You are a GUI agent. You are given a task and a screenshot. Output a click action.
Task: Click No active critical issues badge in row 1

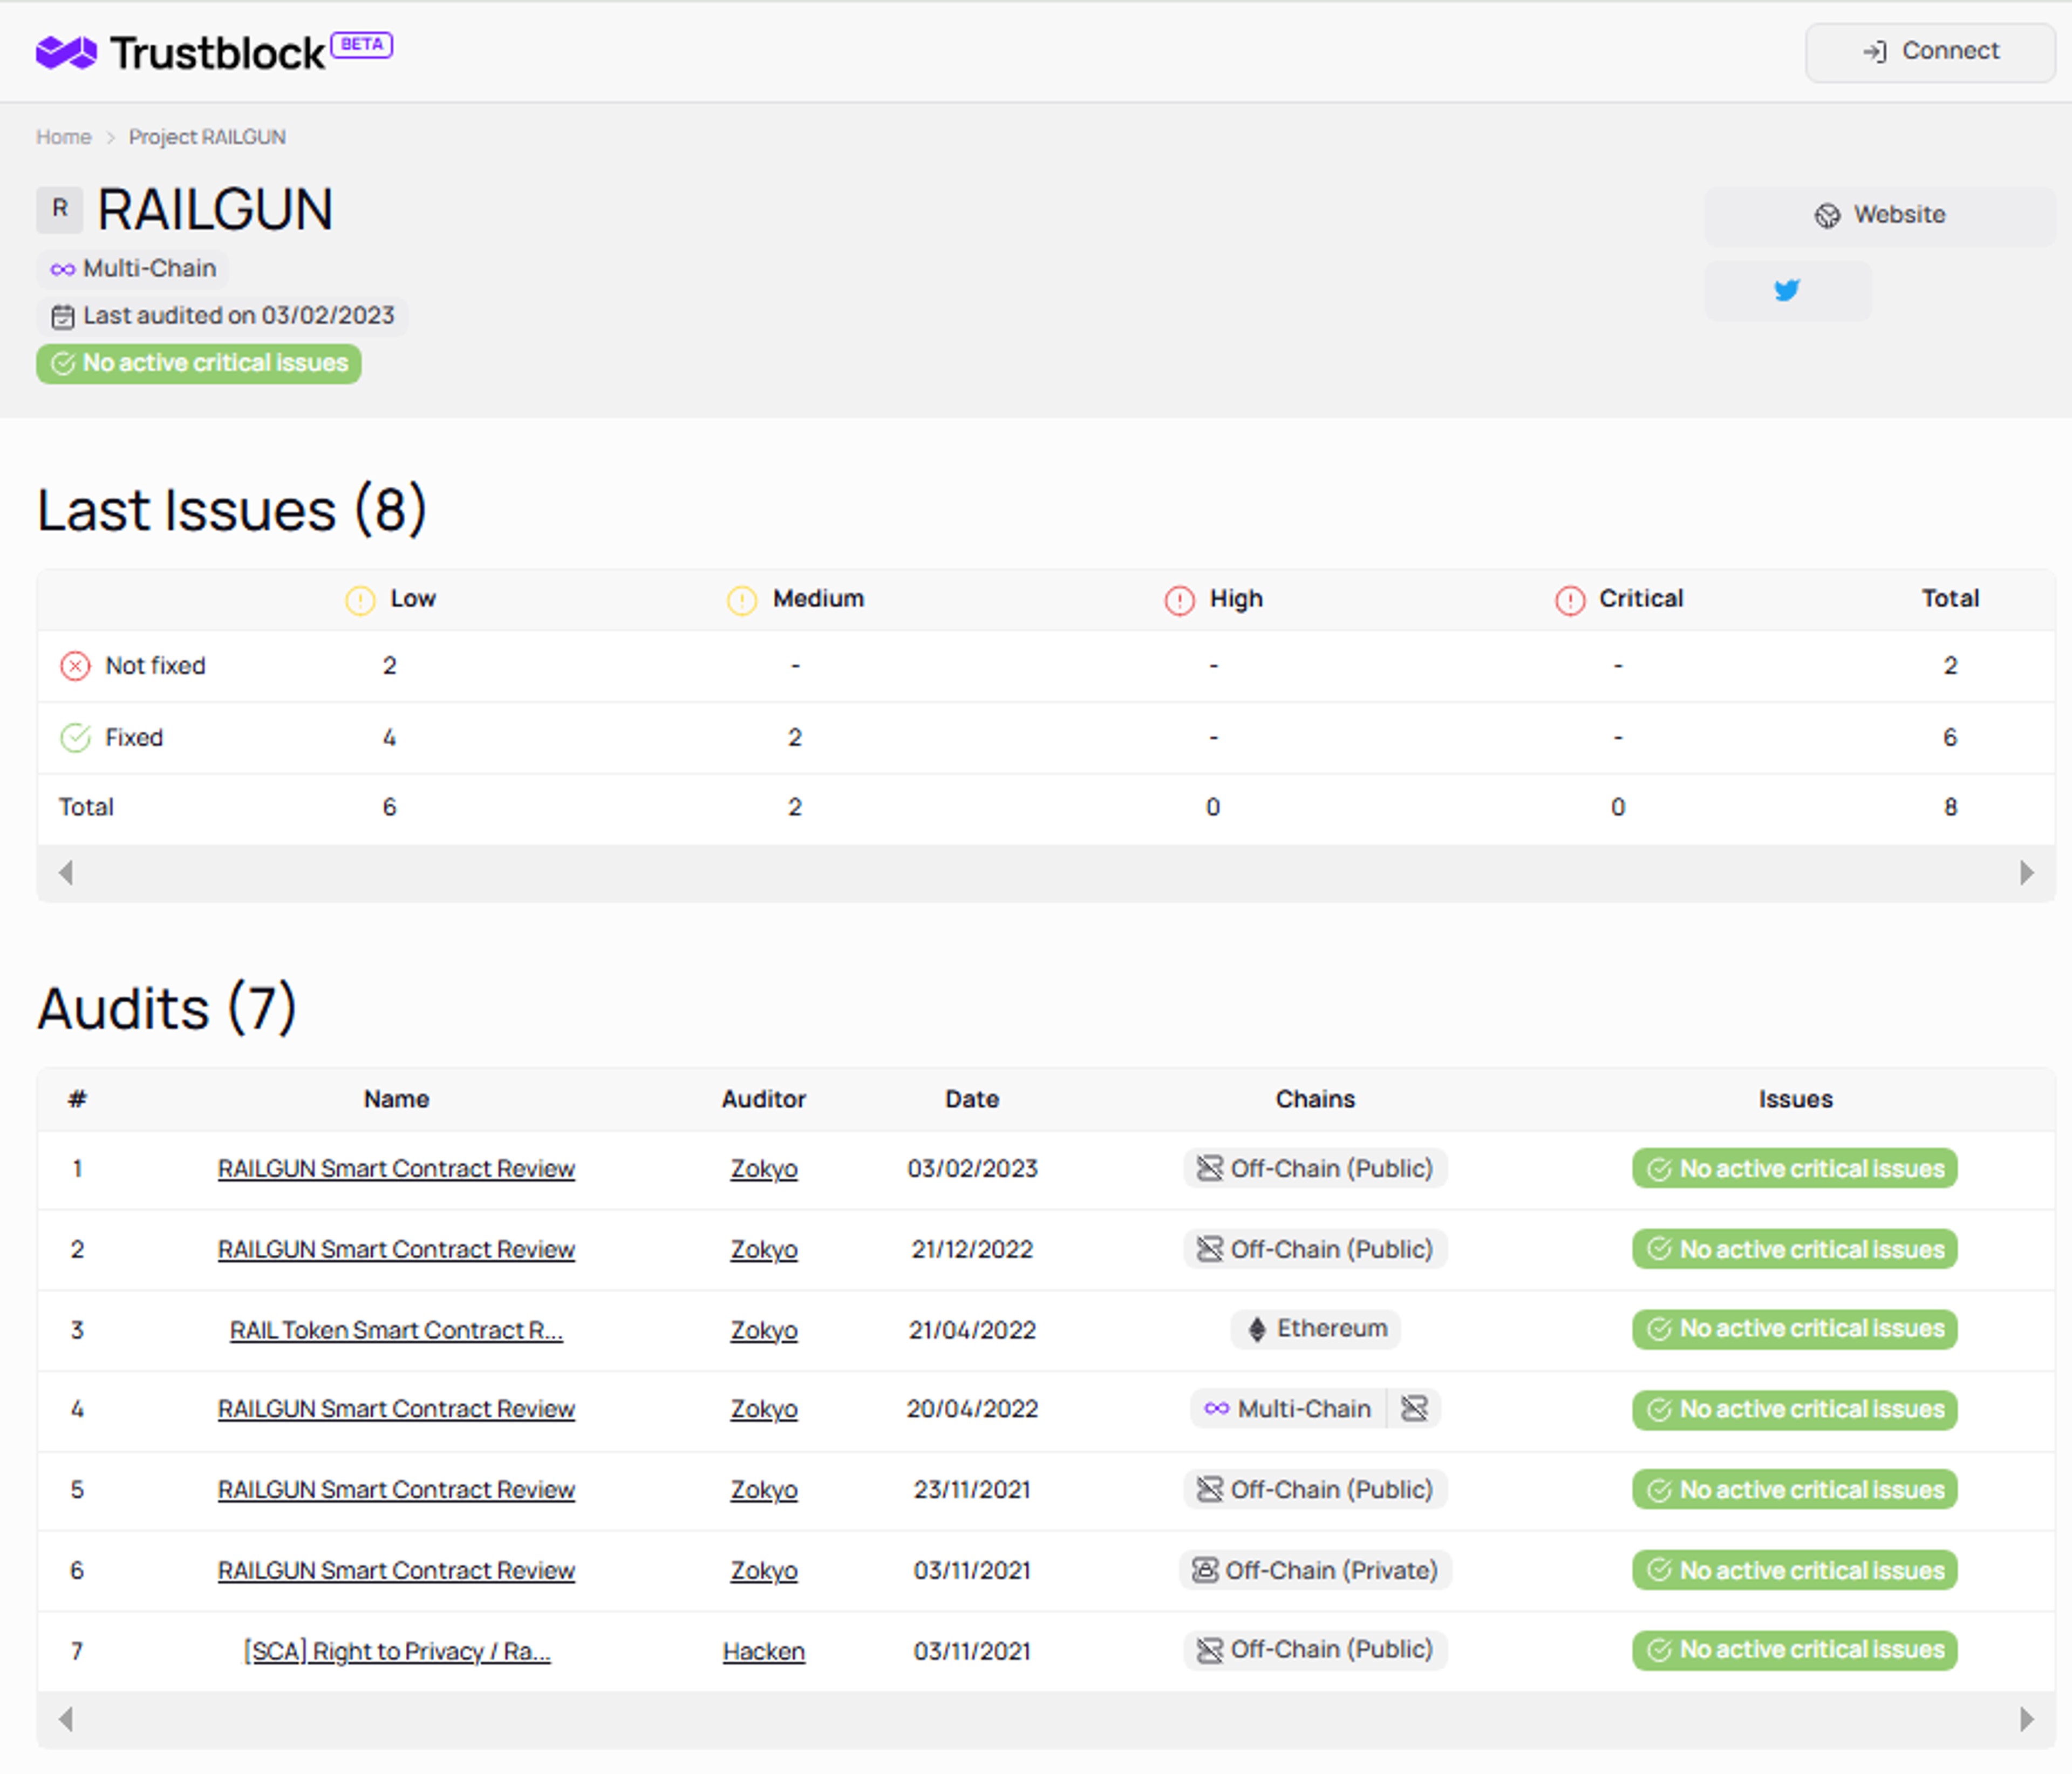tap(1795, 1169)
